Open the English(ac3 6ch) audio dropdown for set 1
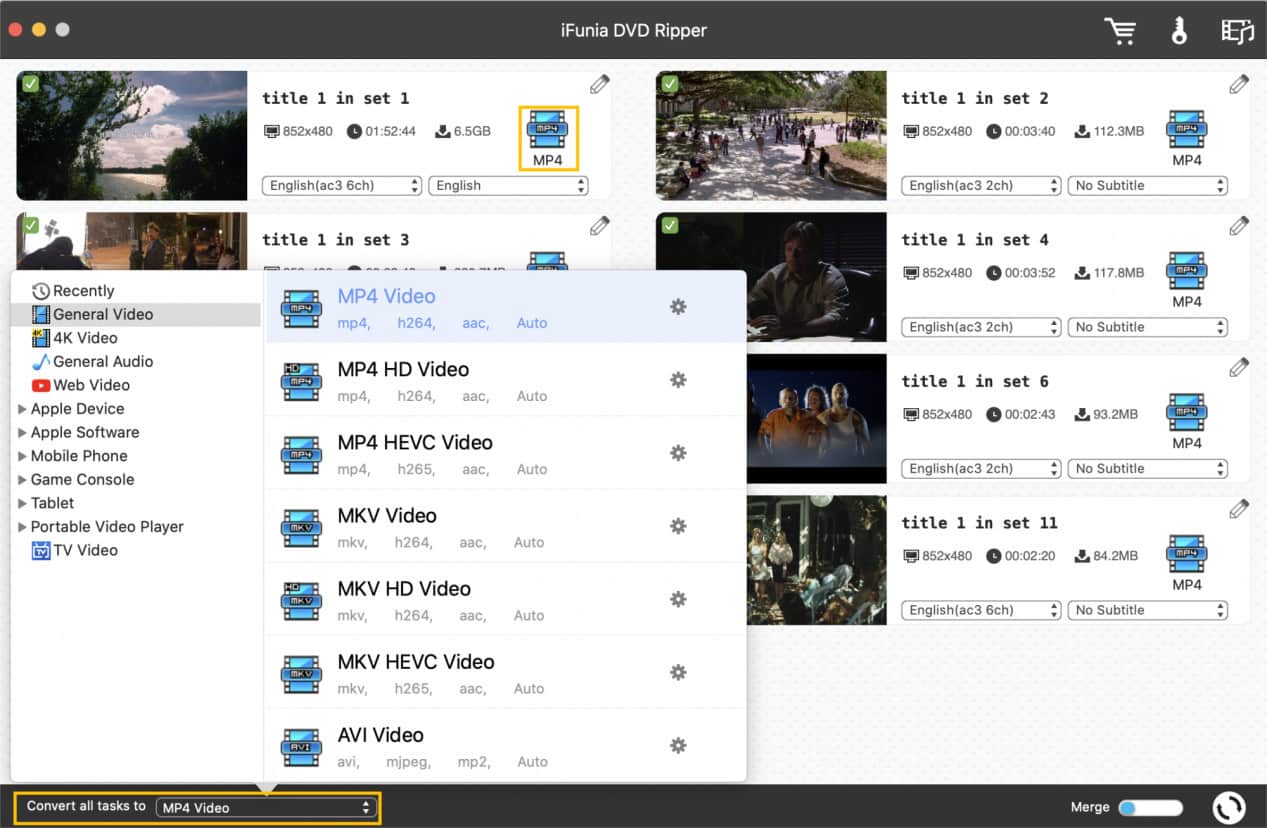 (342, 186)
